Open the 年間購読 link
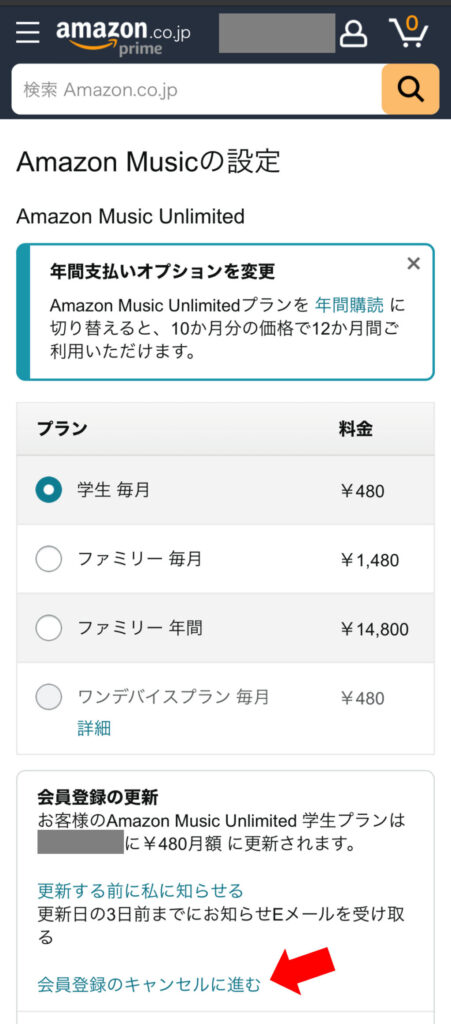The width and height of the screenshot is (451, 1024). [x=349, y=305]
